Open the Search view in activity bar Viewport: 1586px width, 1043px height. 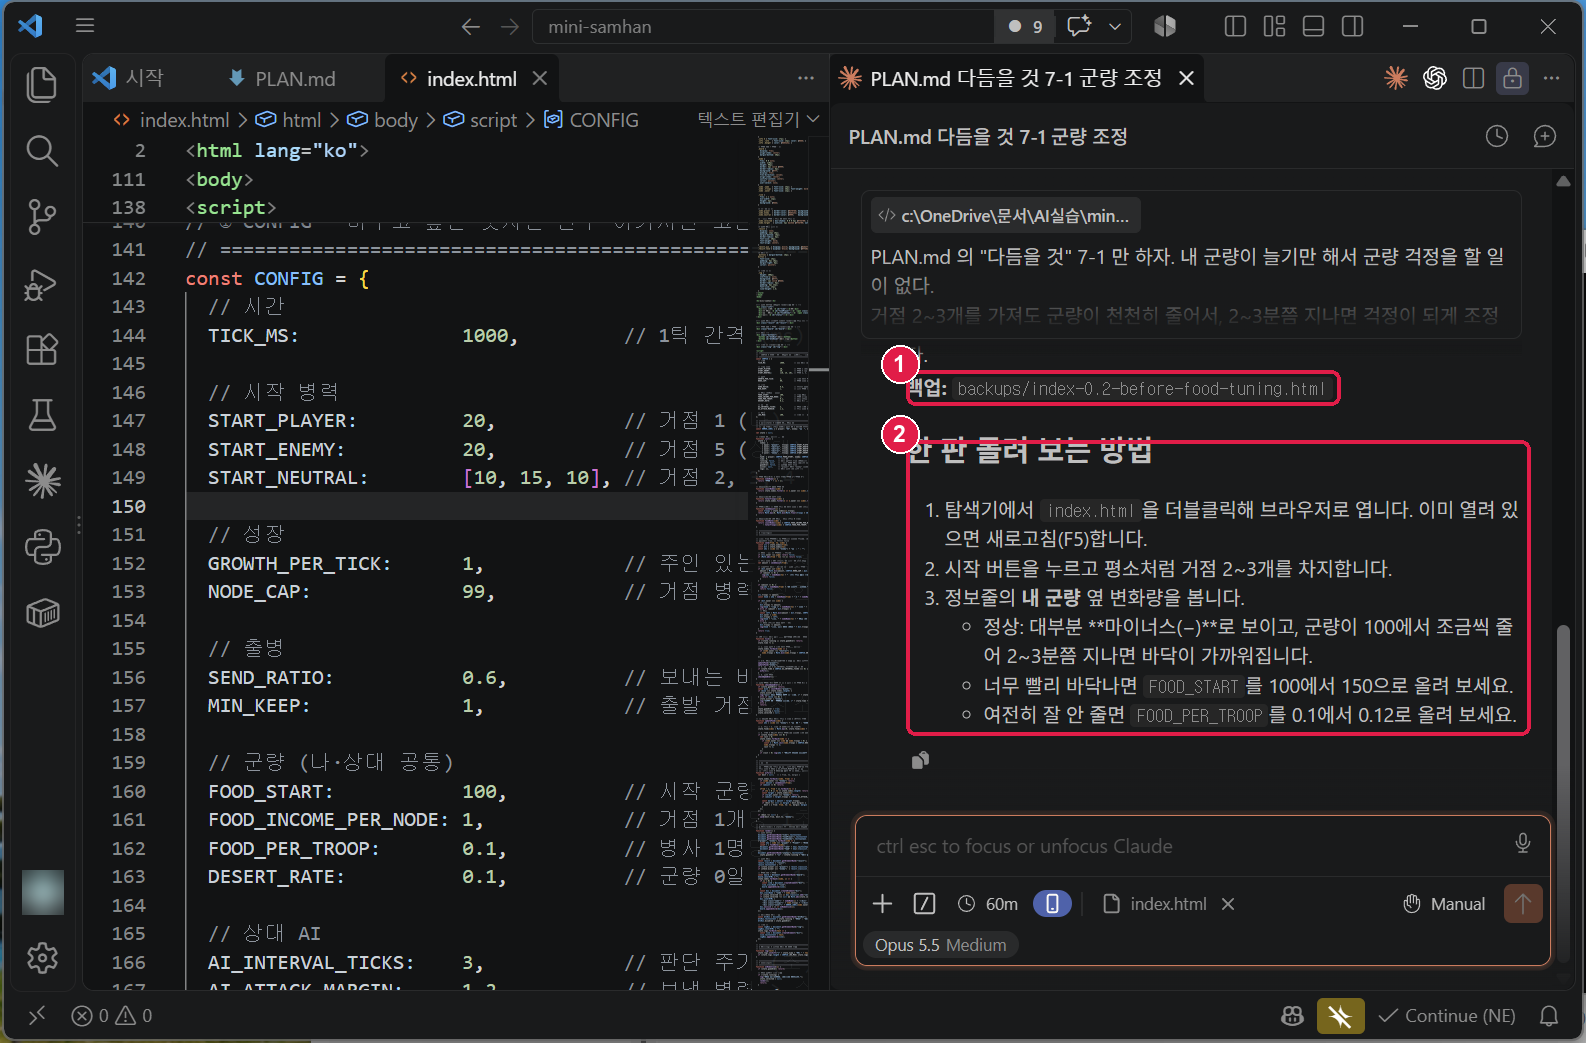click(x=42, y=151)
